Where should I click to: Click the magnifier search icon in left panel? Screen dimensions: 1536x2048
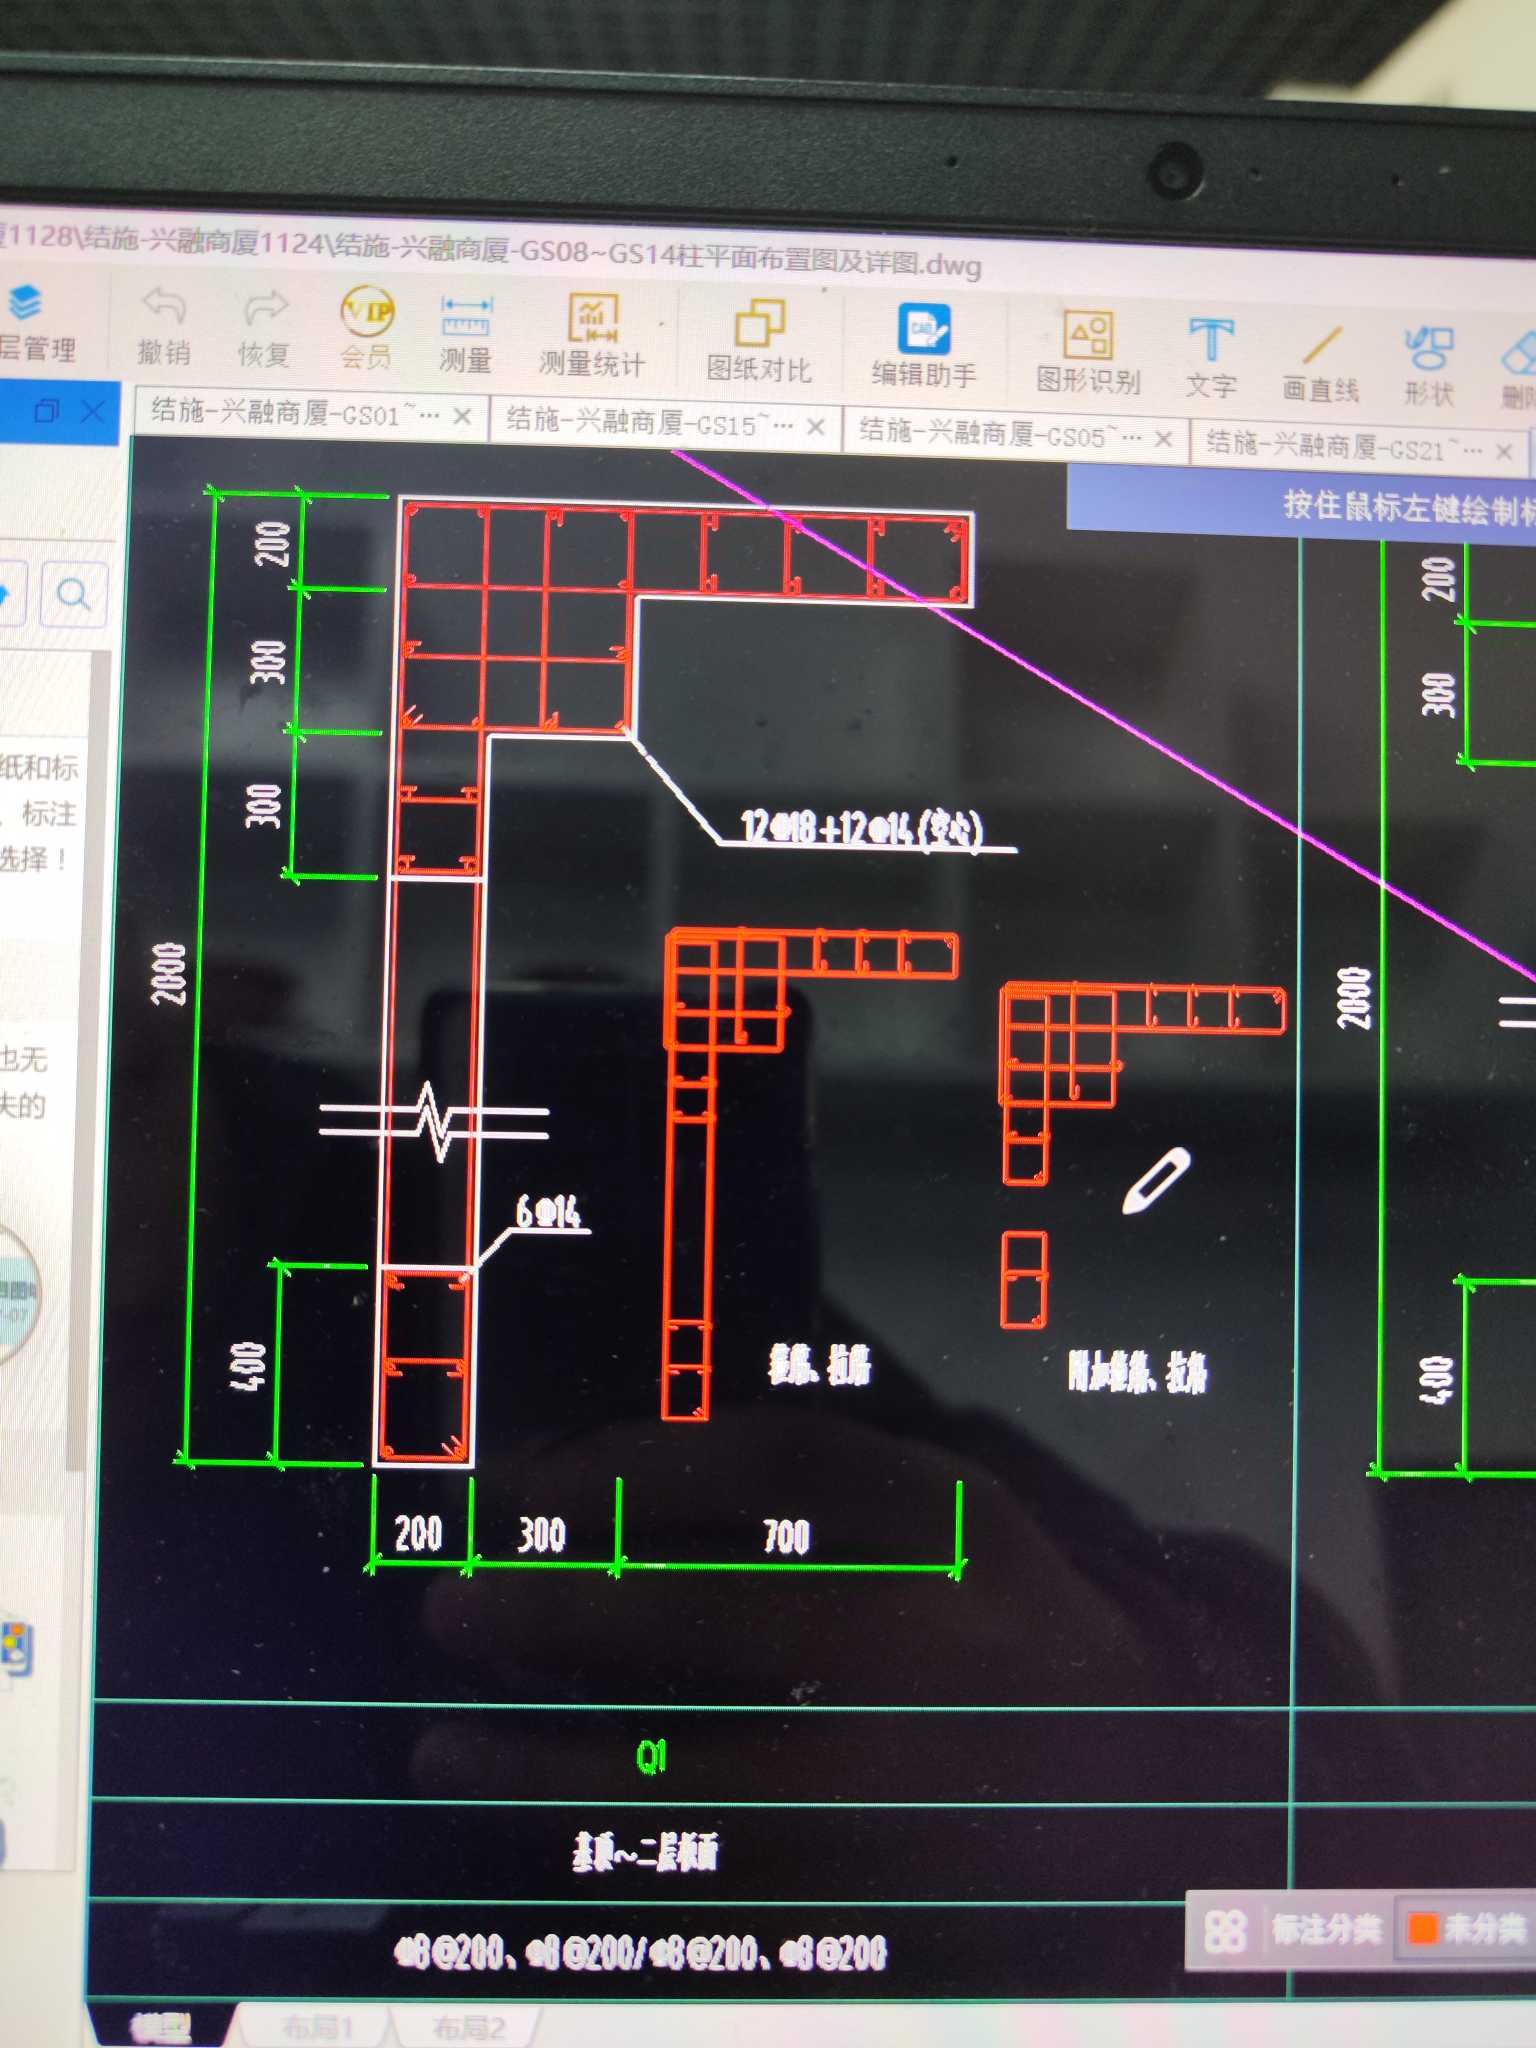(73, 595)
